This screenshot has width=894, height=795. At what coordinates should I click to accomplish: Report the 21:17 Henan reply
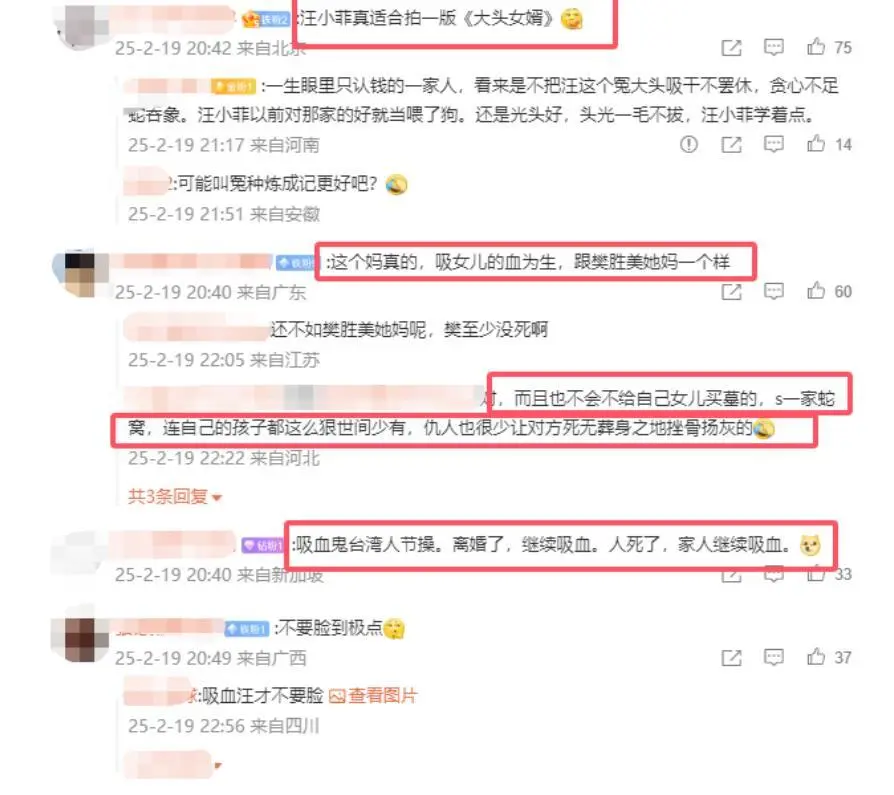tap(689, 144)
